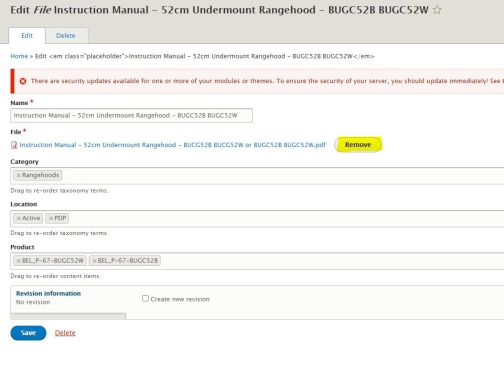Click the Product tag input area
Screen dimensions: 504x372
pyautogui.click(x=257, y=261)
